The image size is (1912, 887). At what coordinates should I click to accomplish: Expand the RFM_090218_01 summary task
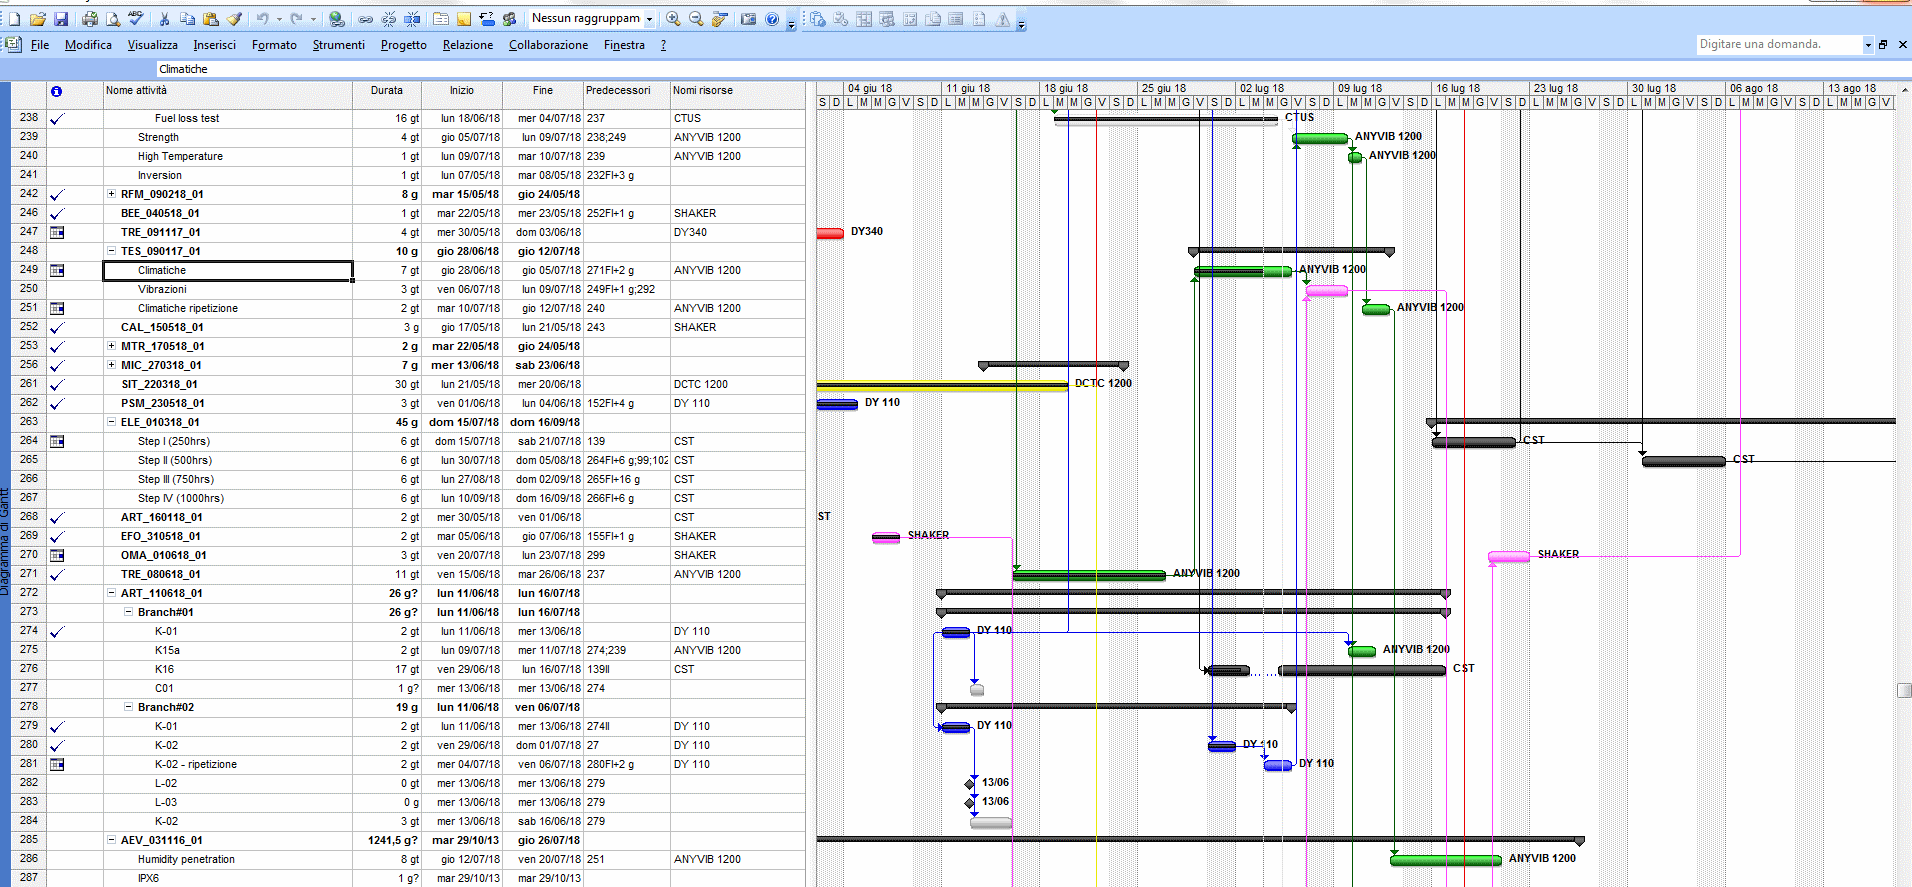(x=112, y=194)
